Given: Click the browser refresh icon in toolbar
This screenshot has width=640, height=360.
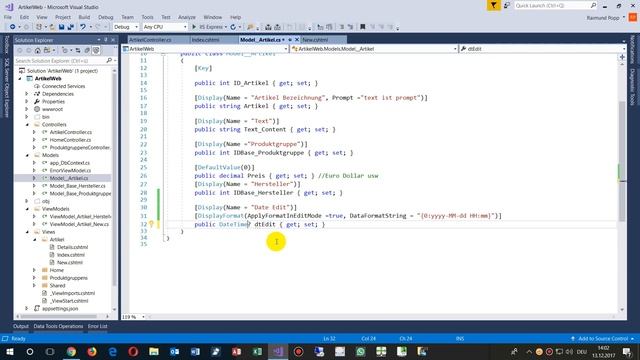Looking at the screenshot, I should tap(233, 27).
